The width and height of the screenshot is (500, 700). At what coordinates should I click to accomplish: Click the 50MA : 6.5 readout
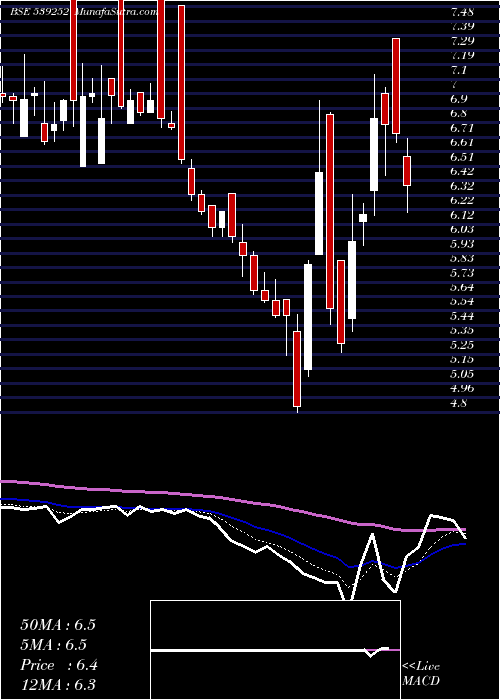click(58, 625)
